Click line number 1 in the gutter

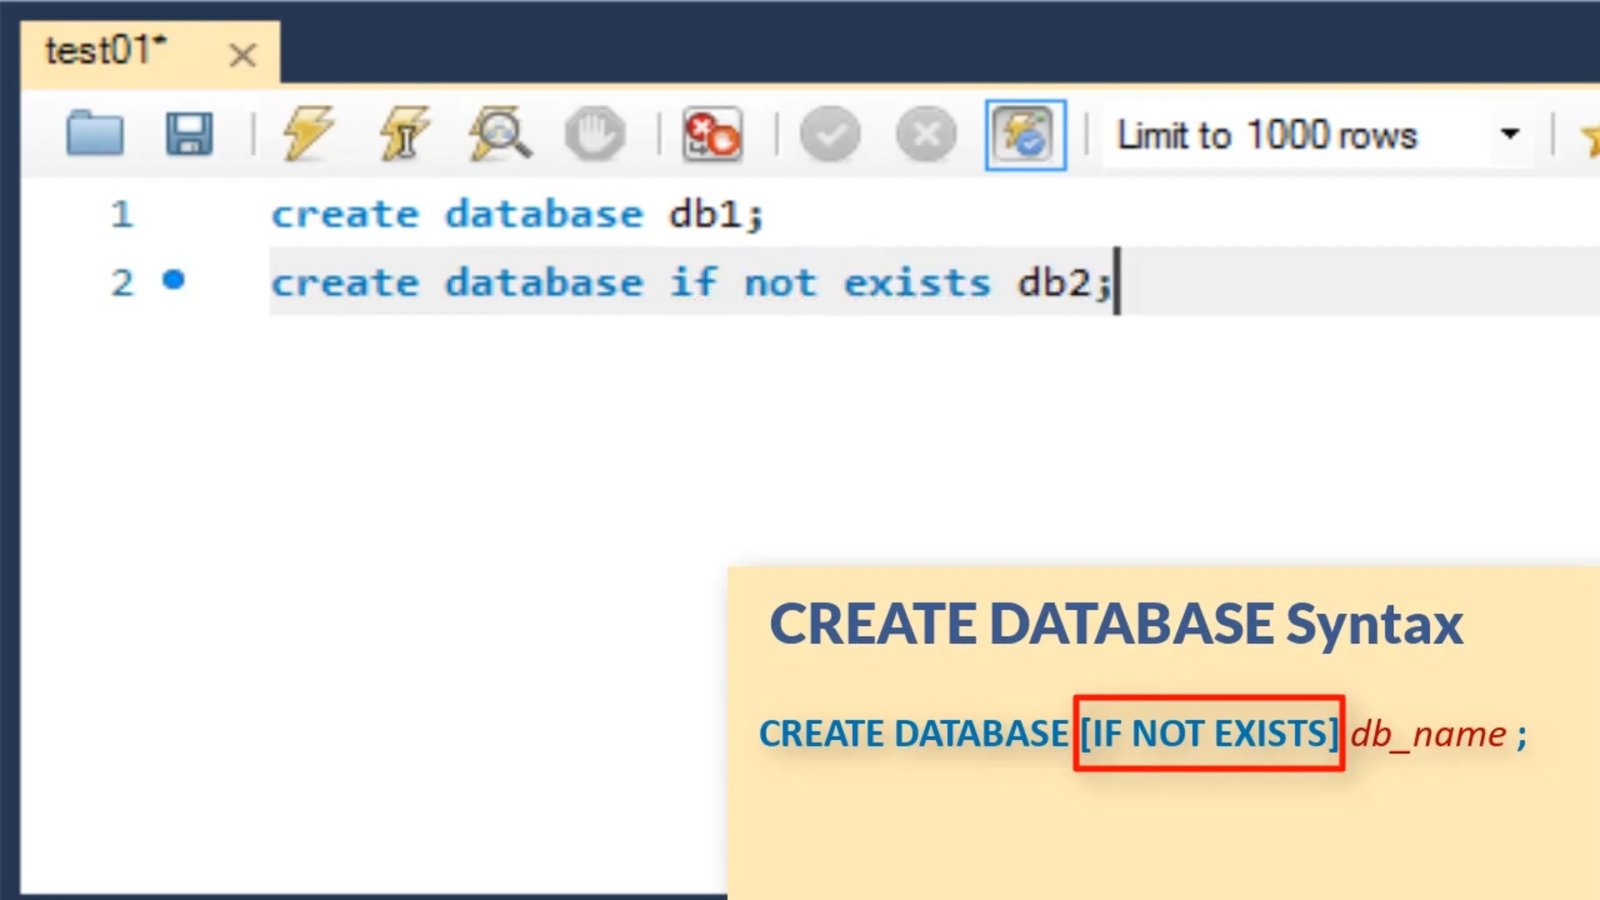coord(120,213)
